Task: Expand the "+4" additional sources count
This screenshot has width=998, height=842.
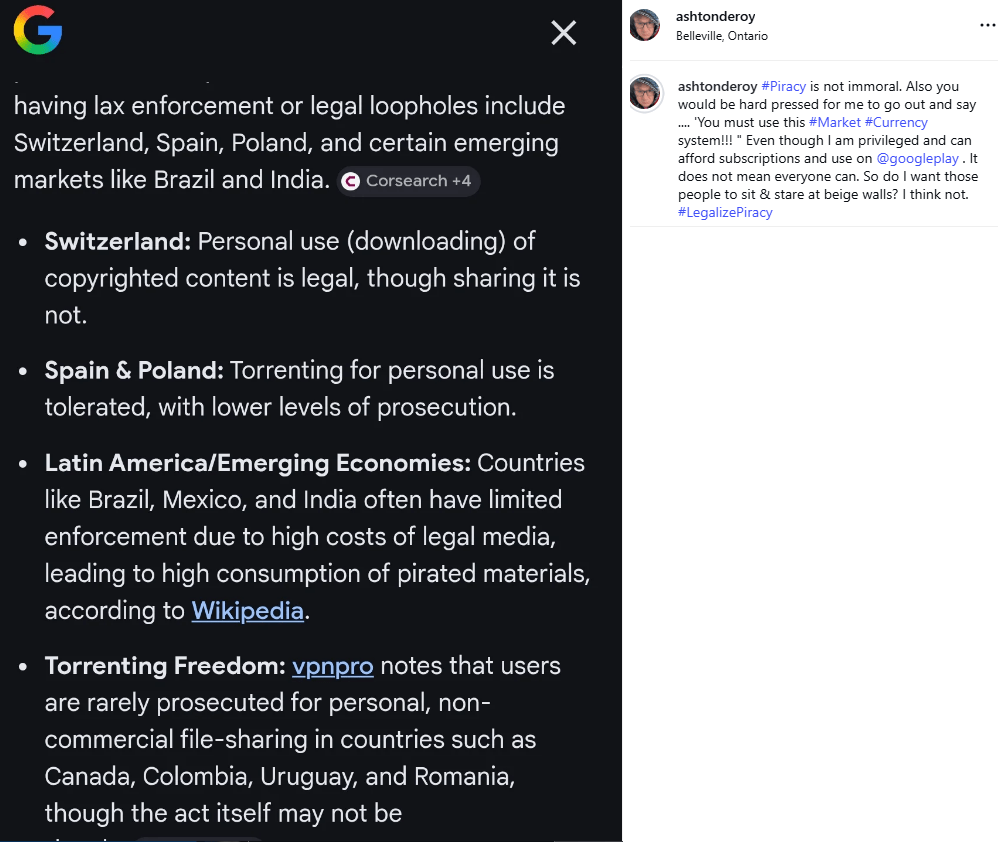Action: [461, 181]
